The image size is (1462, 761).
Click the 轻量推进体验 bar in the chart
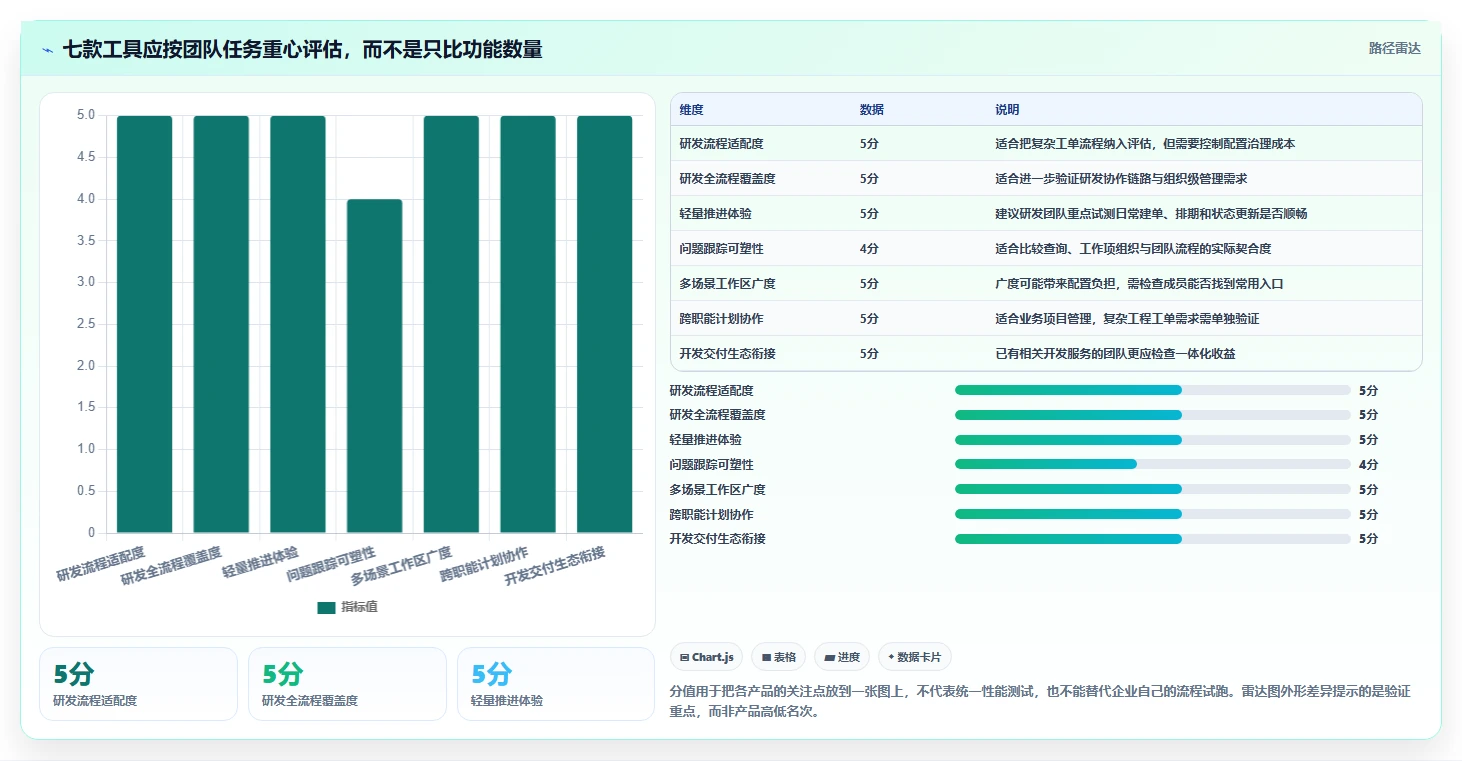[x=298, y=324]
